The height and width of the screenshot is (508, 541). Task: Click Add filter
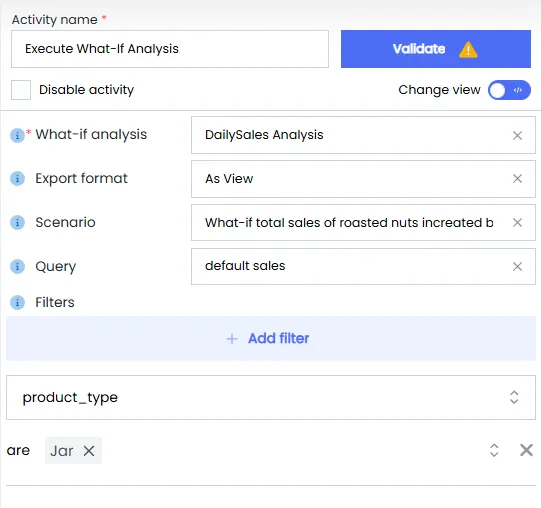tap(271, 338)
